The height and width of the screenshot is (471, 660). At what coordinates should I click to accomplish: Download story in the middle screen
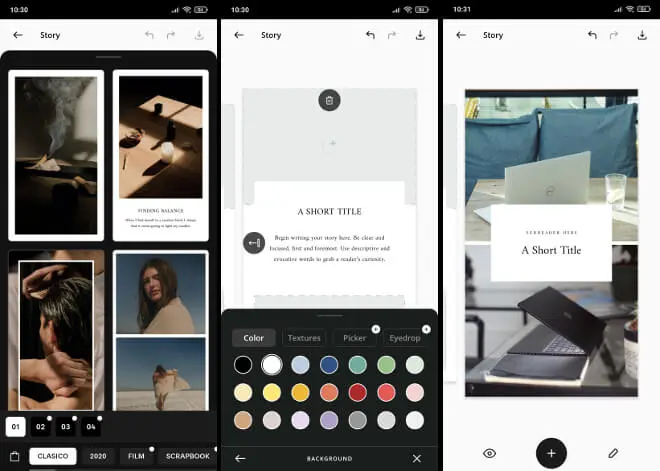420,35
